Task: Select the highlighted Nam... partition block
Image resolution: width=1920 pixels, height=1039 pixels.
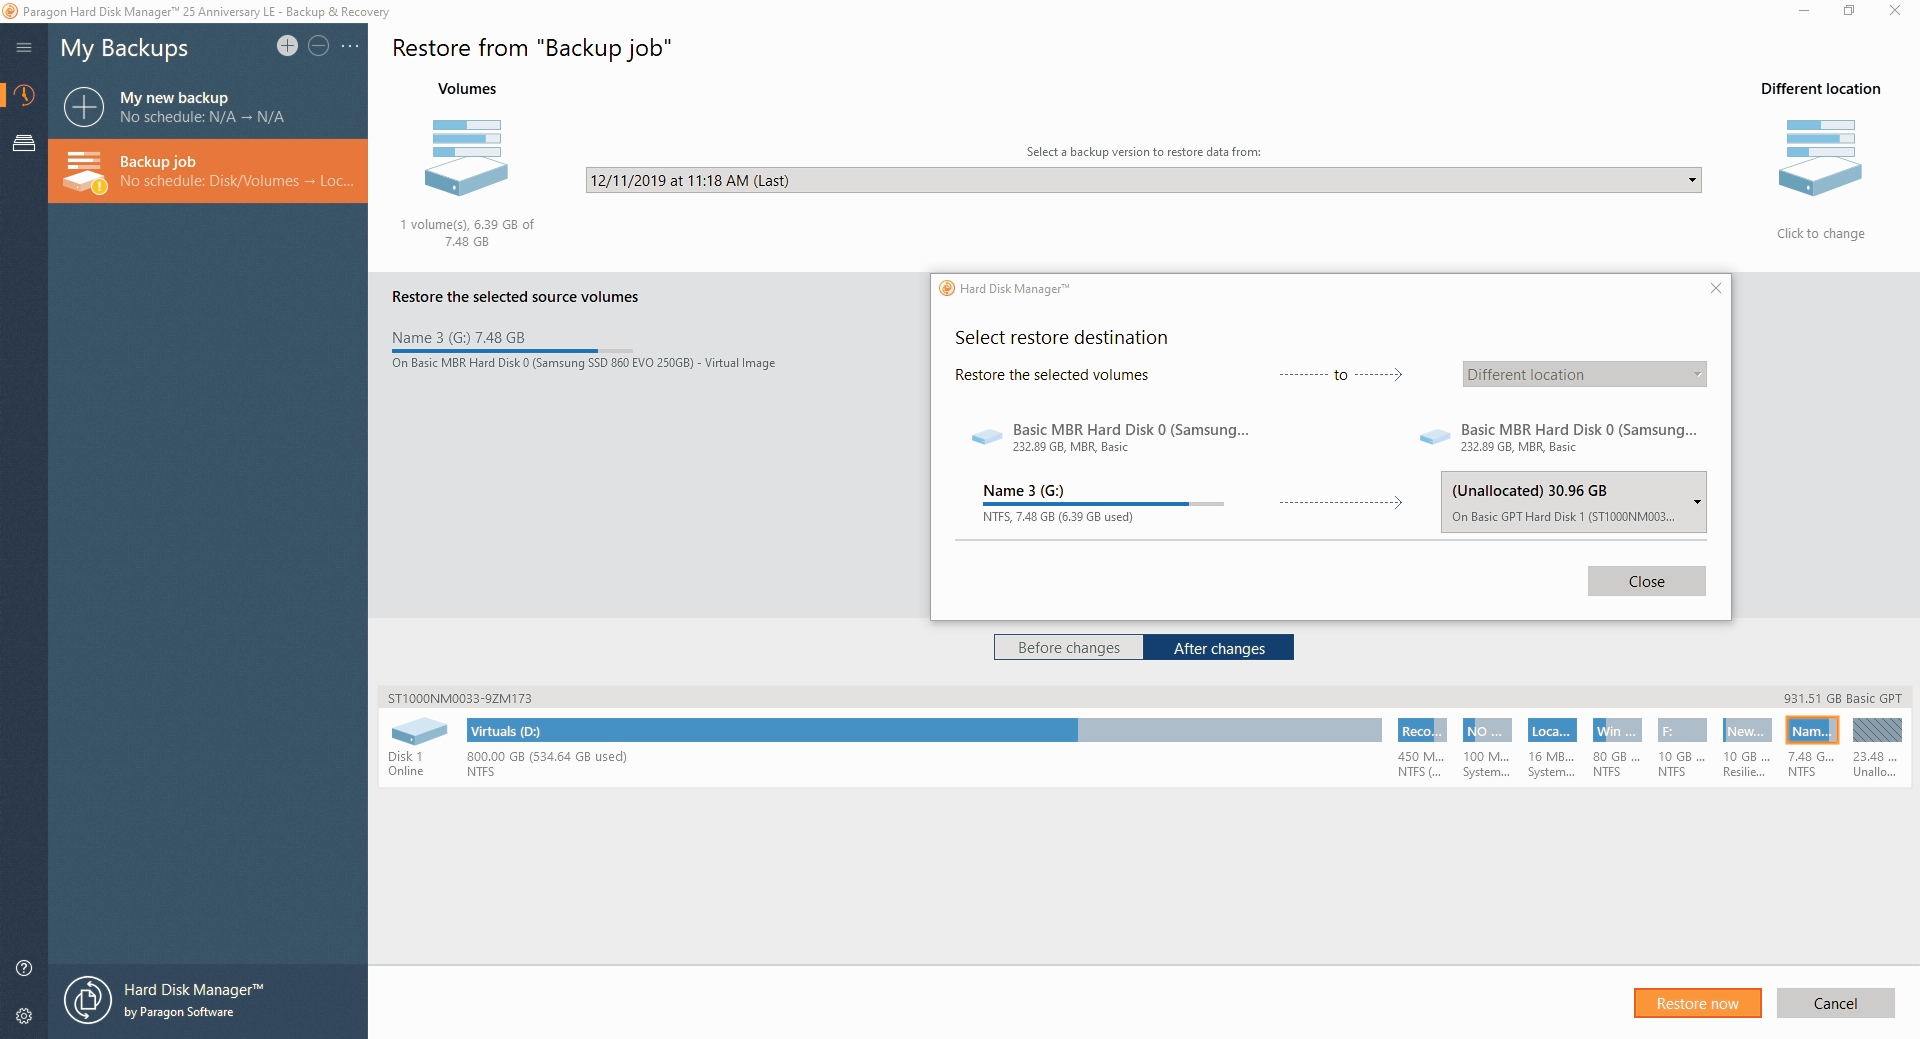Action: (x=1810, y=730)
